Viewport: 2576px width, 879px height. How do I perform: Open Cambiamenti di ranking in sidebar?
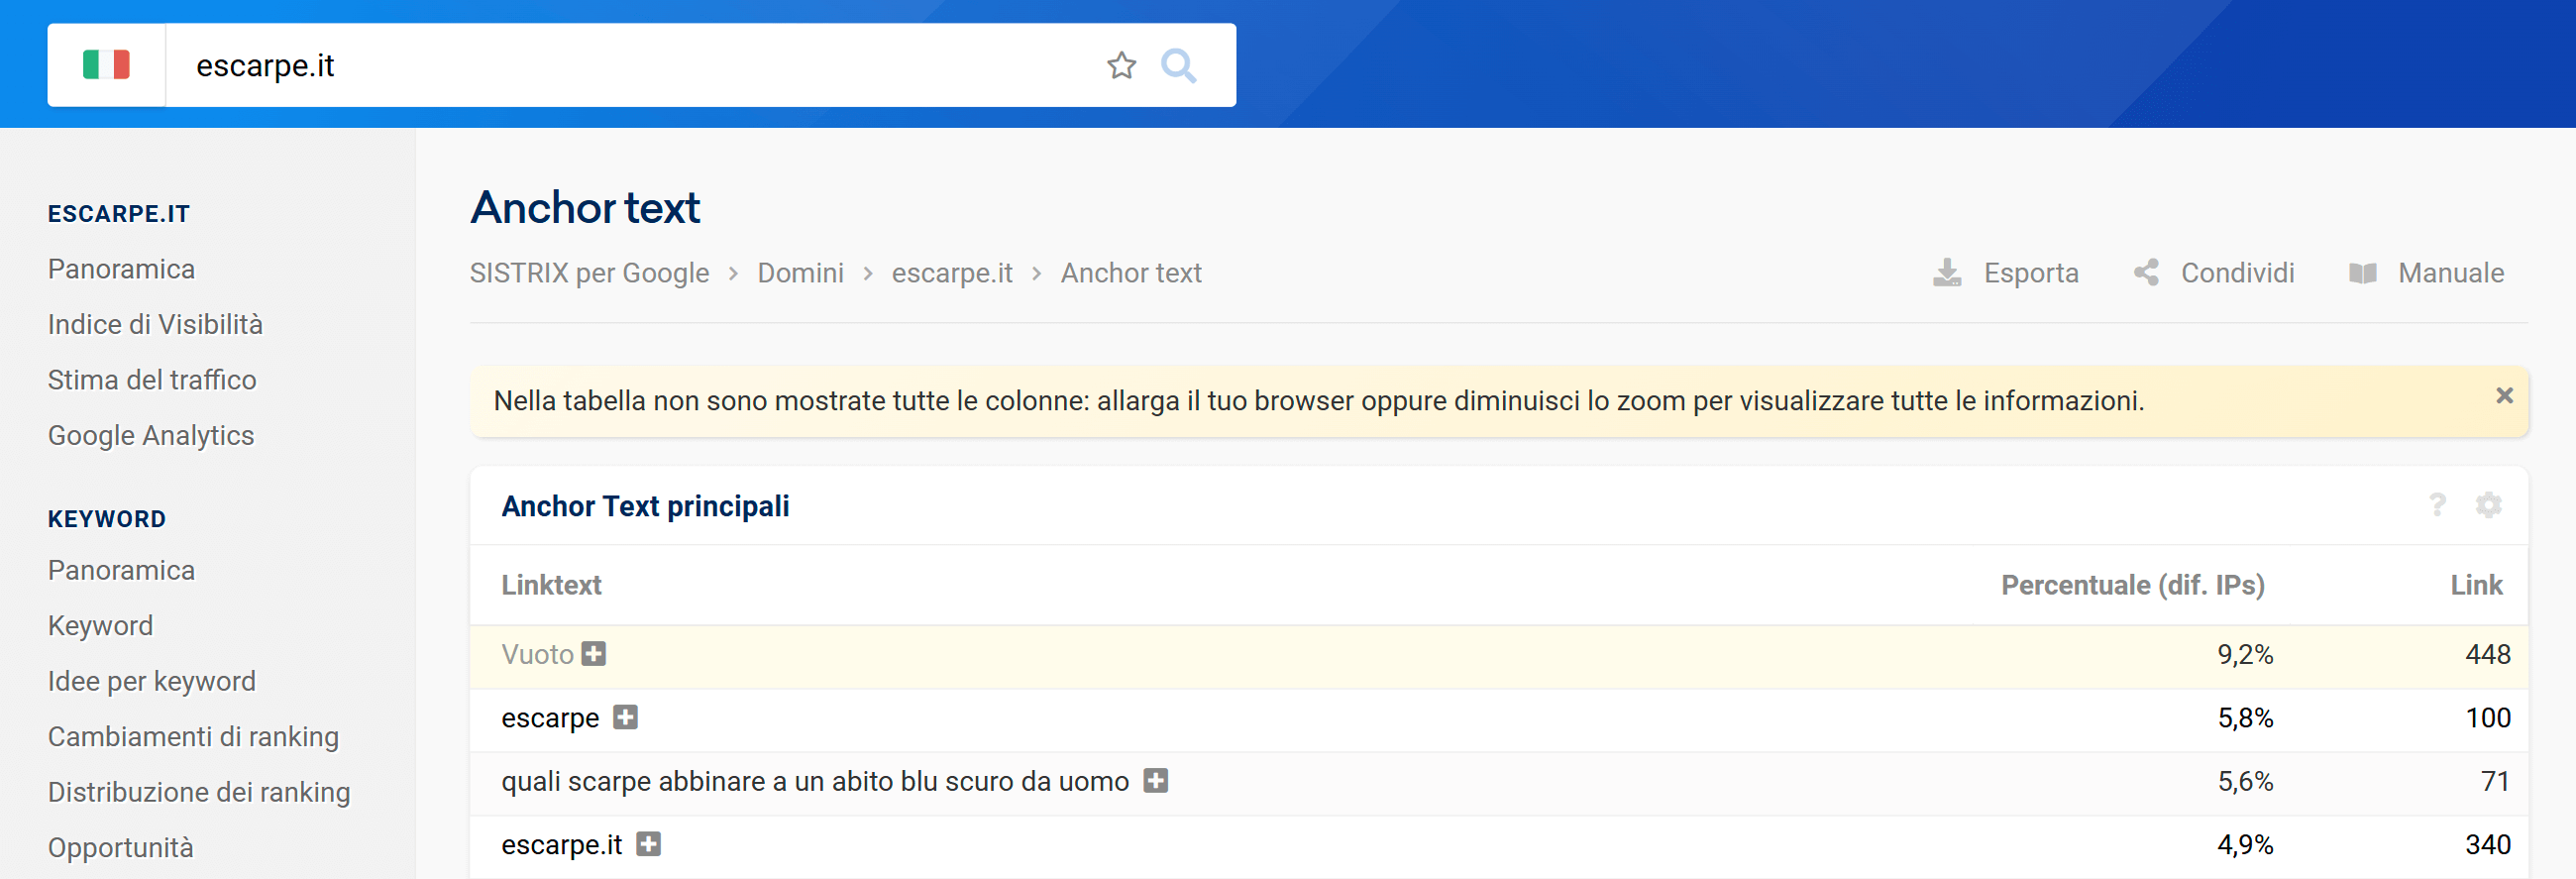193,737
